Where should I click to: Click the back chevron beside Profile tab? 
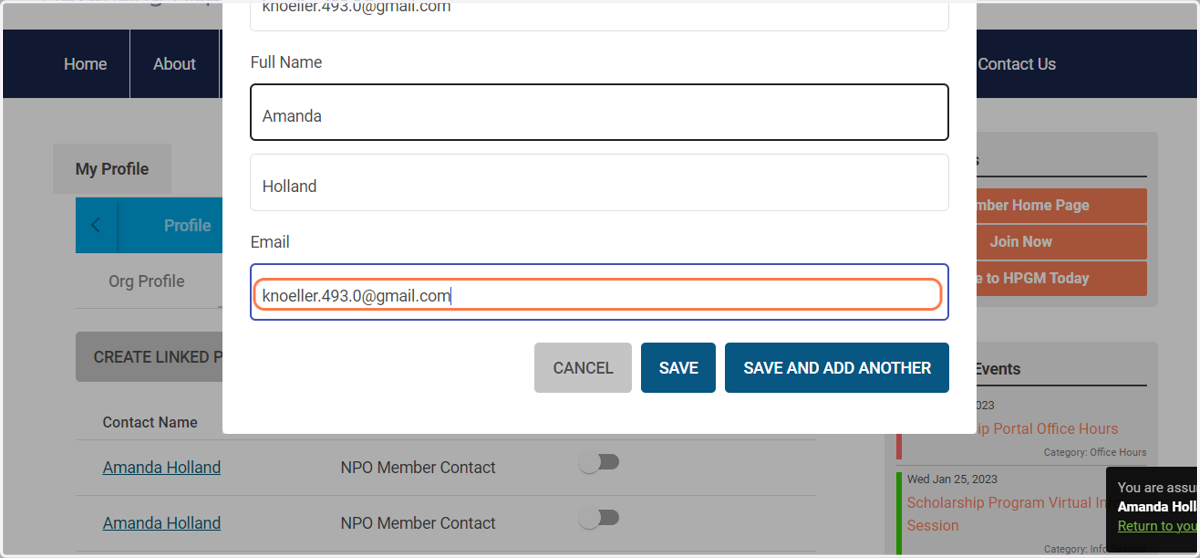96,225
